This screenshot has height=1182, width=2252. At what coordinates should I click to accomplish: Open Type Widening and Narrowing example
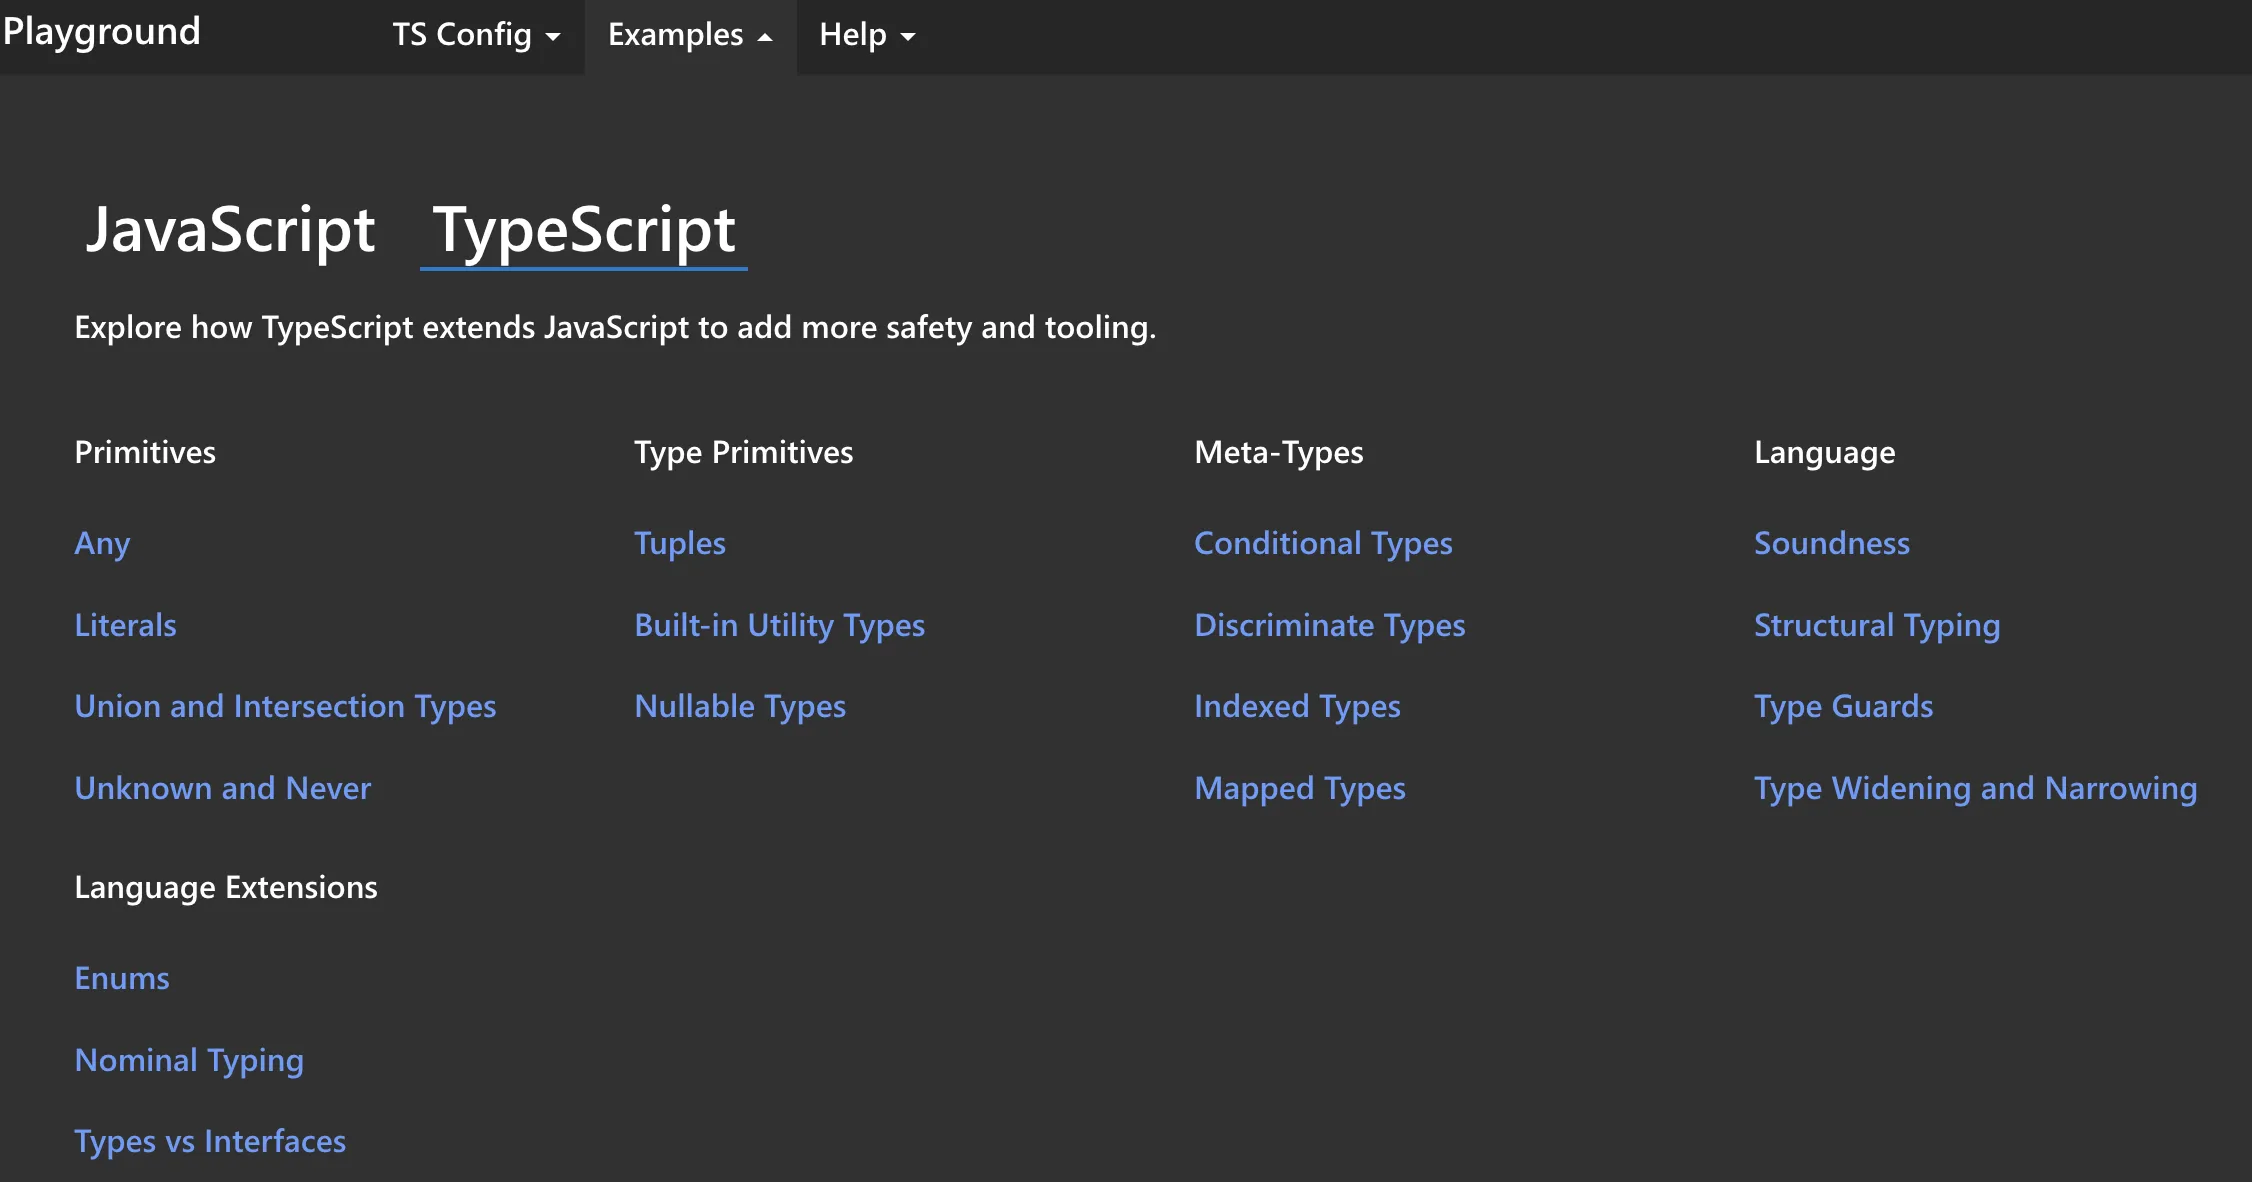coord(1975,789)
